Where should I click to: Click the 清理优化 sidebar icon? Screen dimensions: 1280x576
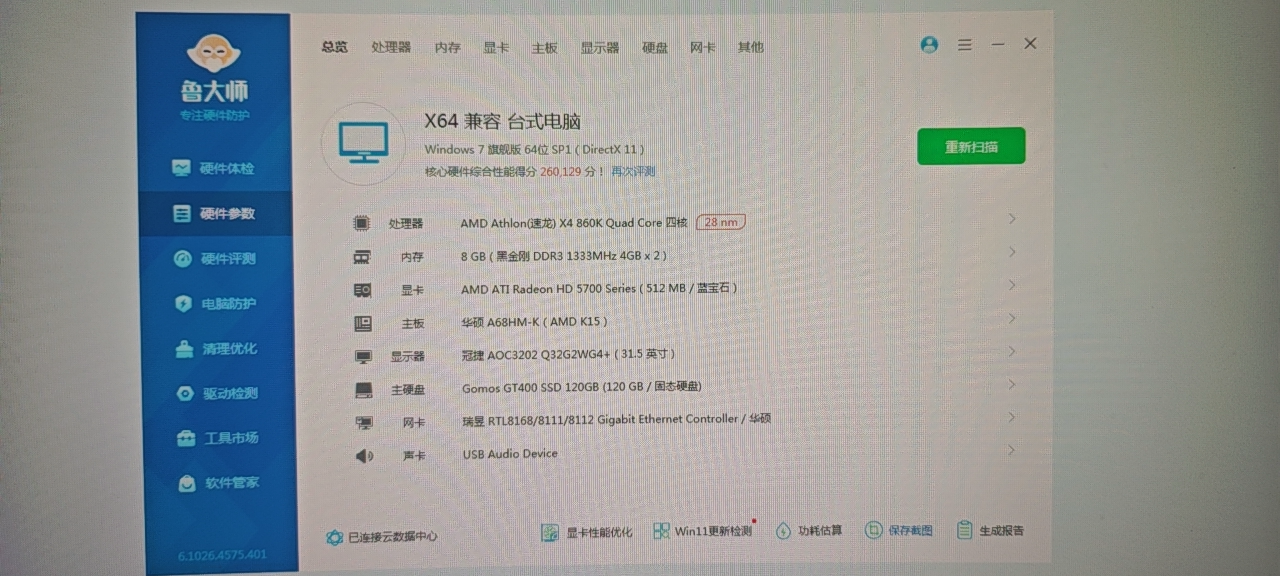pyautogui.click(x=184, y=349)
